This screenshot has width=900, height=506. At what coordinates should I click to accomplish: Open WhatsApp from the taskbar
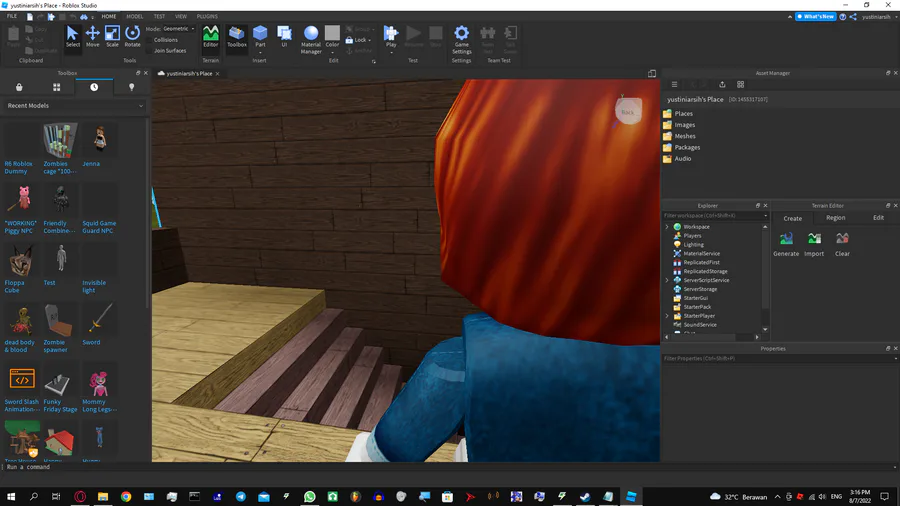point(309,497)
